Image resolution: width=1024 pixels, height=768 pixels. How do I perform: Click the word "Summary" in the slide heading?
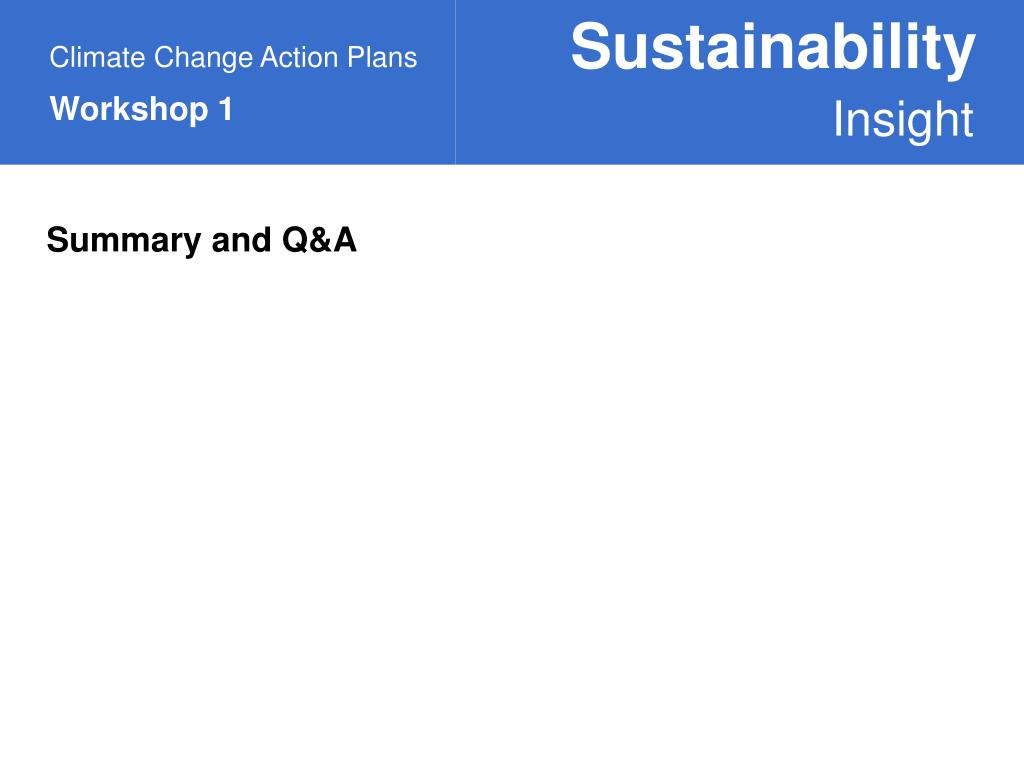124,240
